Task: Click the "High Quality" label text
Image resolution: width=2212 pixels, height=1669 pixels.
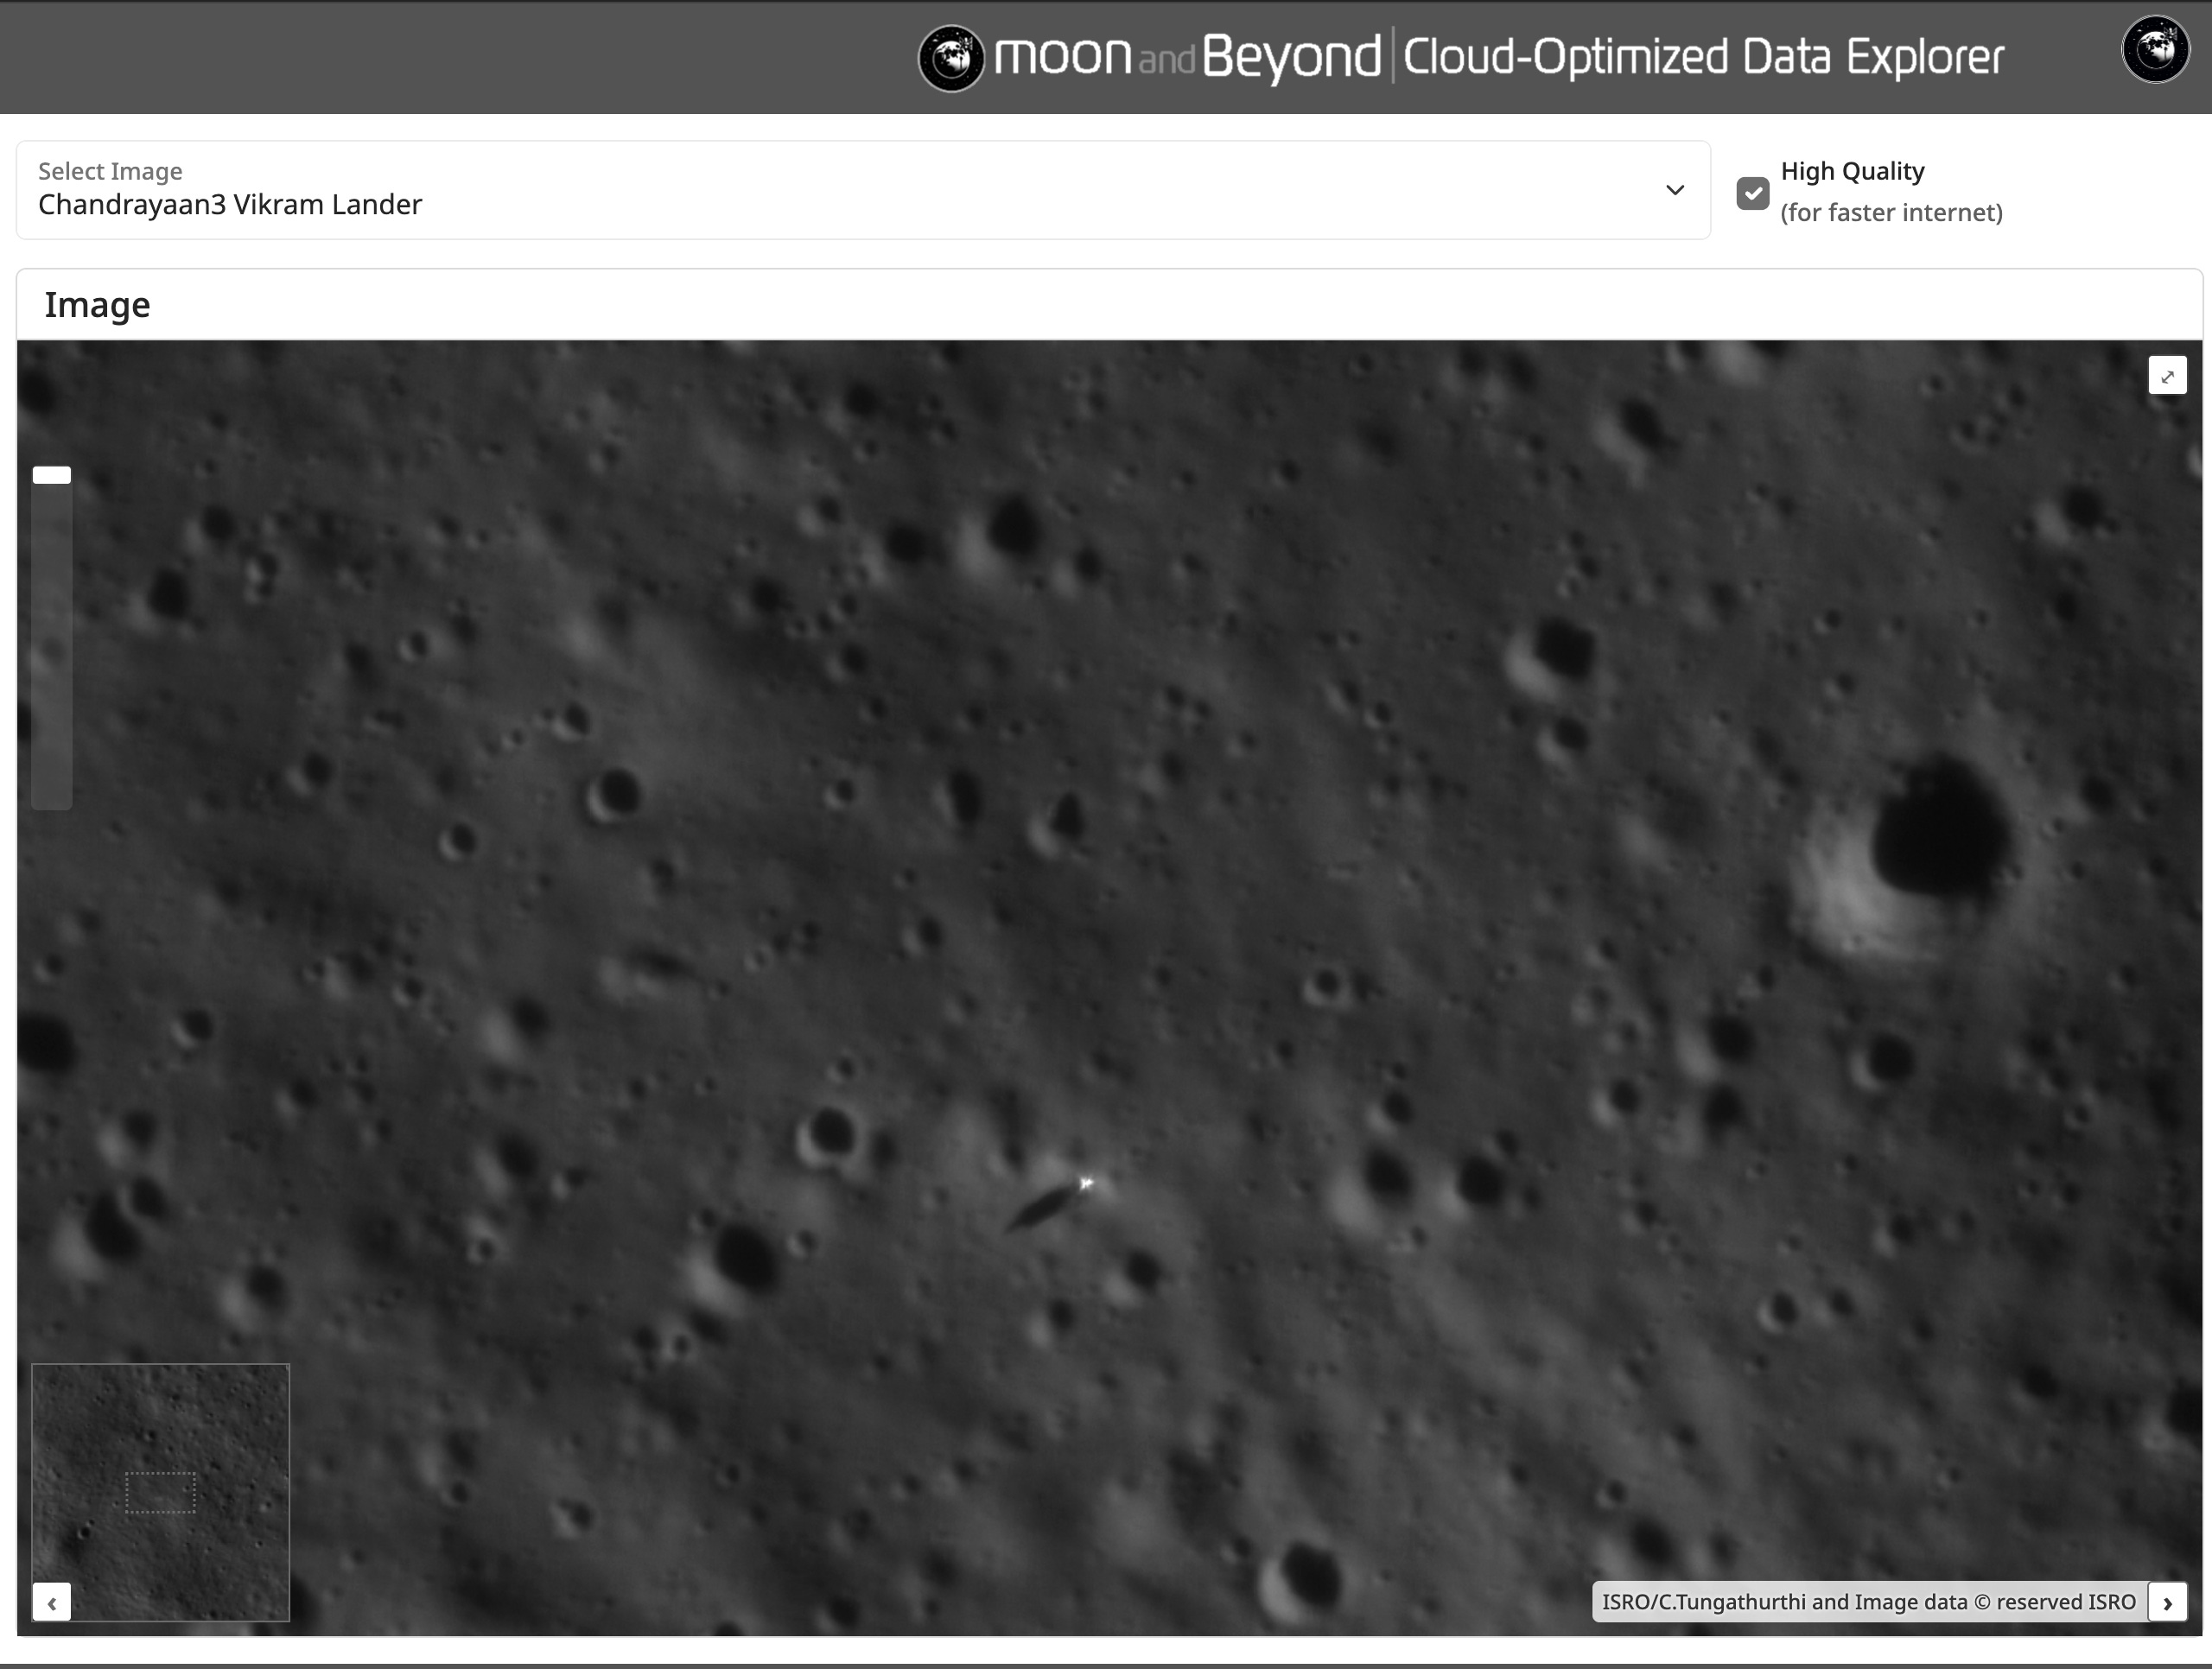Action: (x=1852, y=171)
